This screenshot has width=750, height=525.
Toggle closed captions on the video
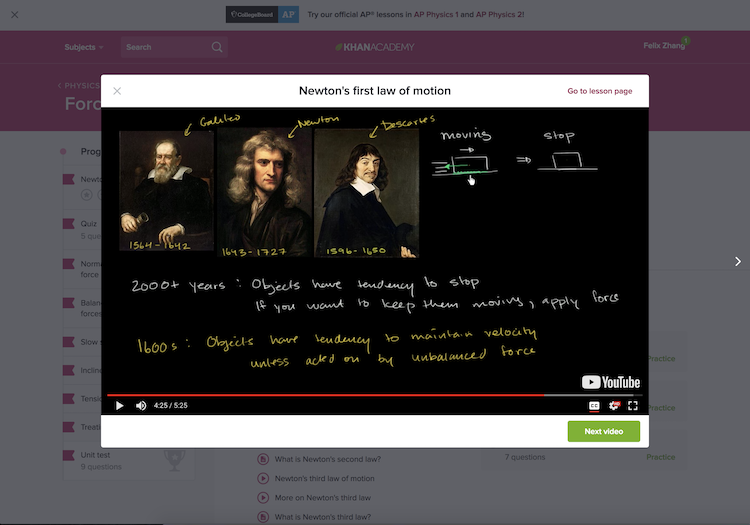click(x=594, y=406)
